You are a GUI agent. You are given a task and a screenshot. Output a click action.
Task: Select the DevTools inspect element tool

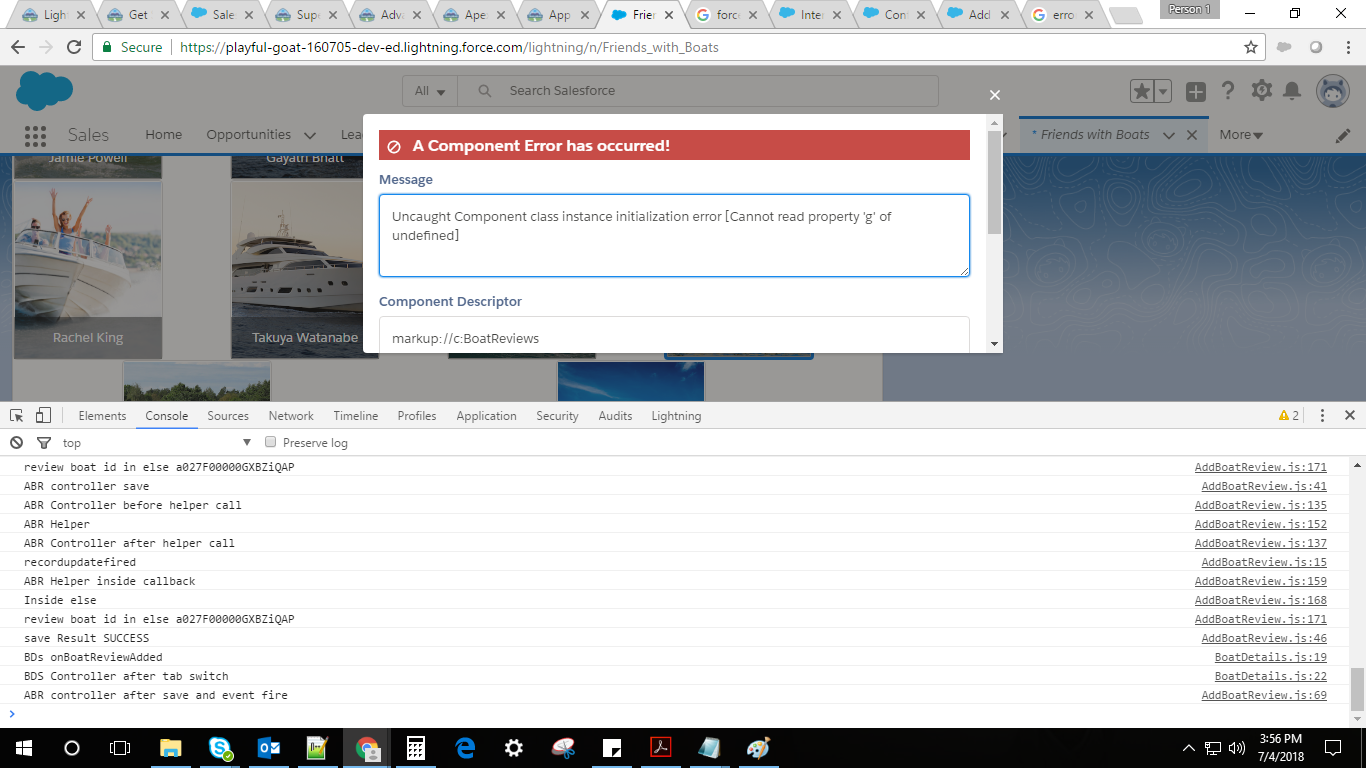point(17,415)
